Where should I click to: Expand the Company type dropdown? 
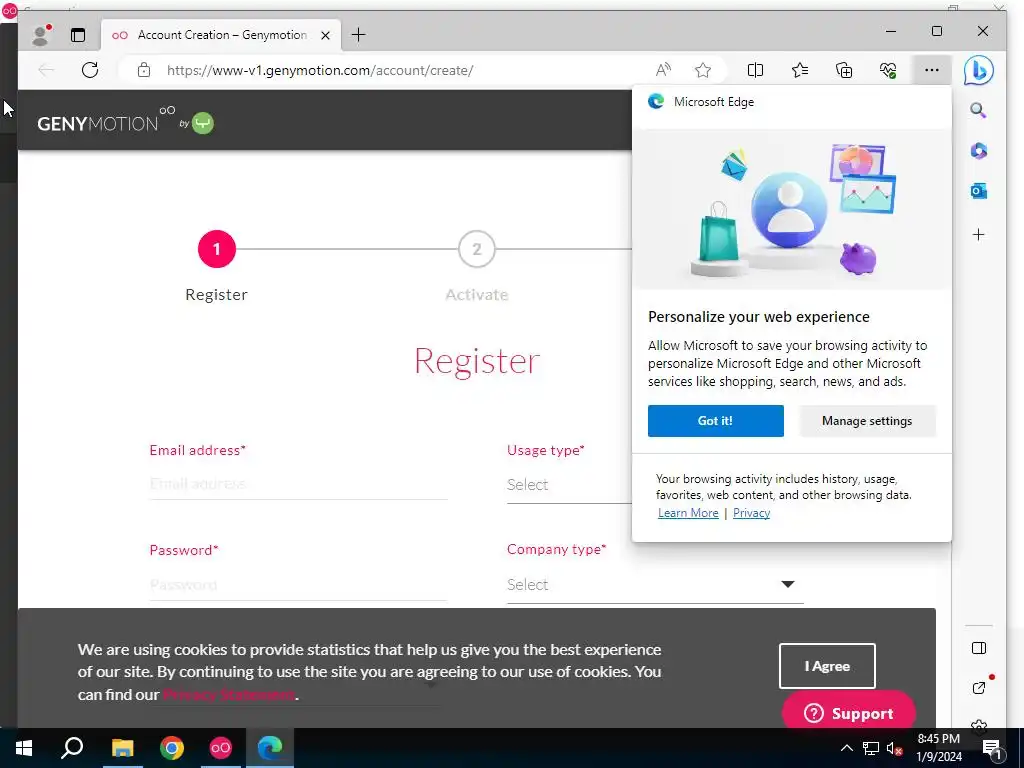point(655,584)
